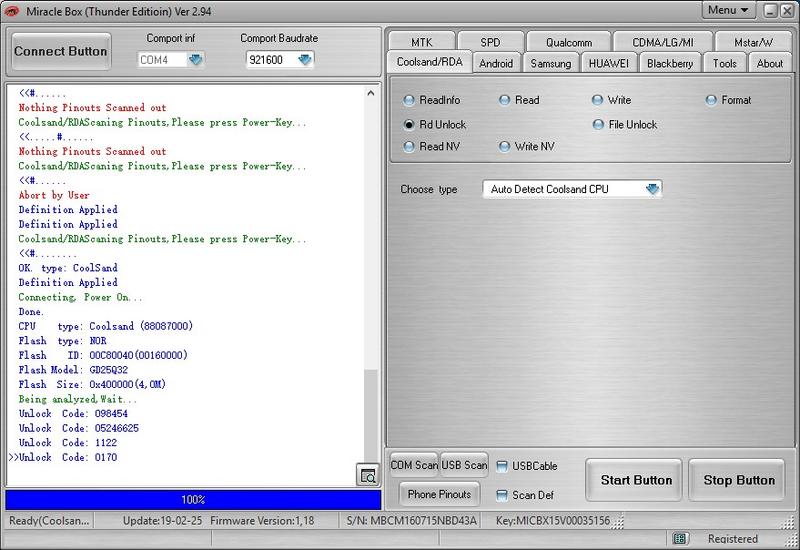800x550 pixels.
Task: Click the 'Unlock Code: 098454' log line
Action: pyautogui.click(x=73, y=413)
